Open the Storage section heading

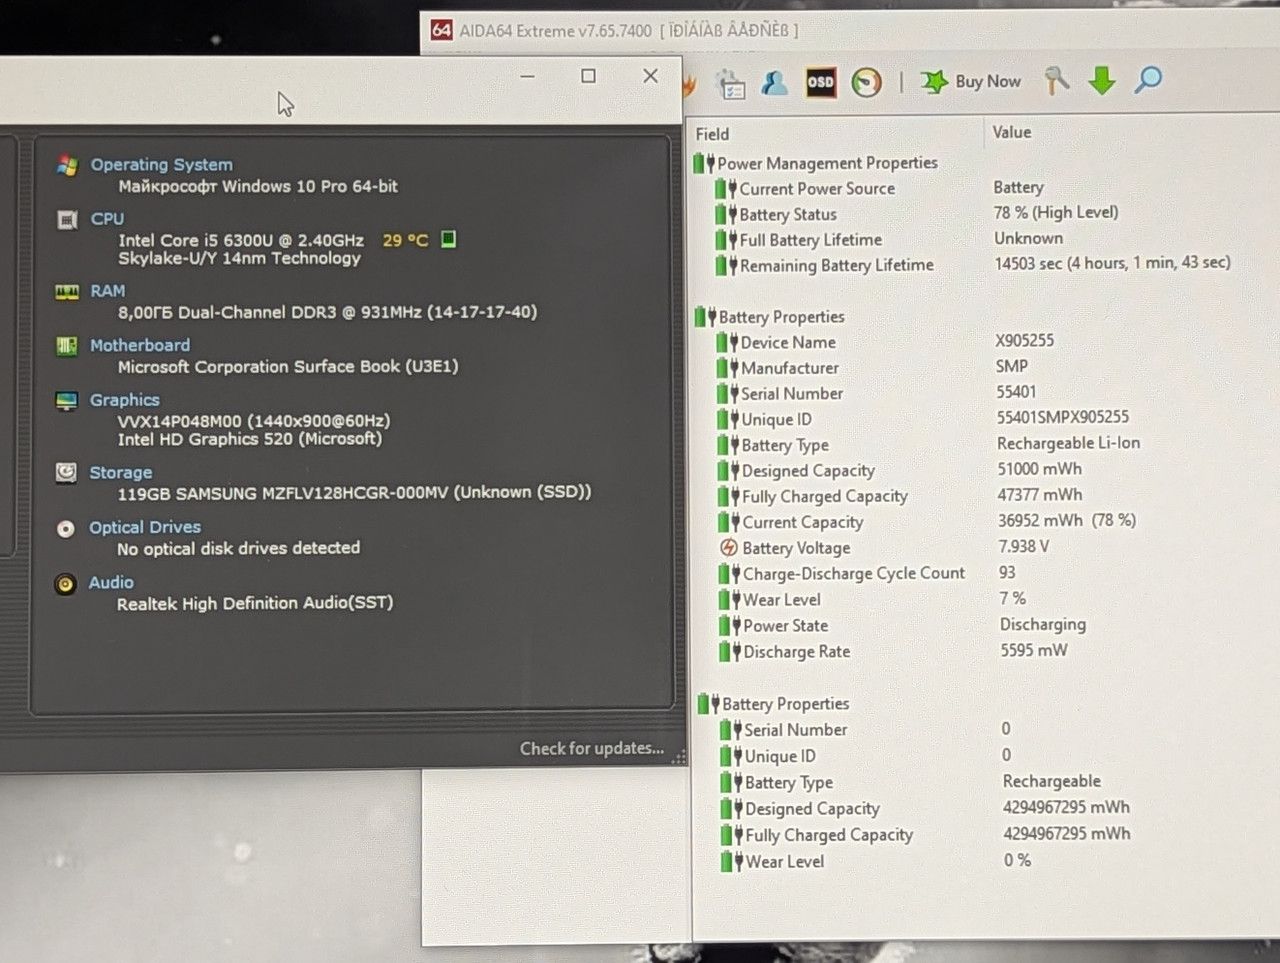pos(120,472)
